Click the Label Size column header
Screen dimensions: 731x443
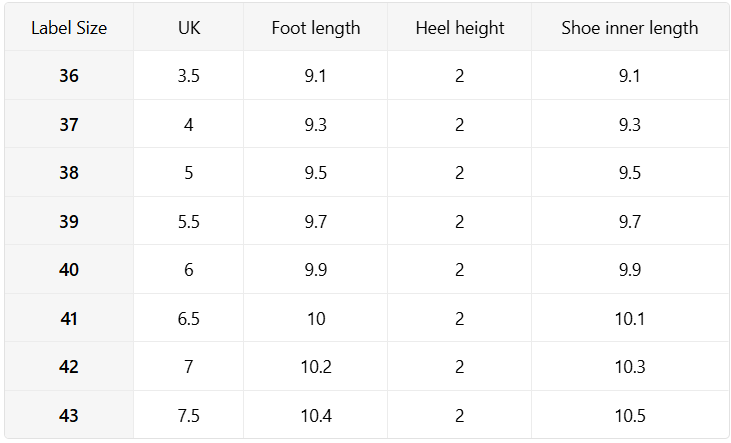pyautogui.click(x=69, y=28)
